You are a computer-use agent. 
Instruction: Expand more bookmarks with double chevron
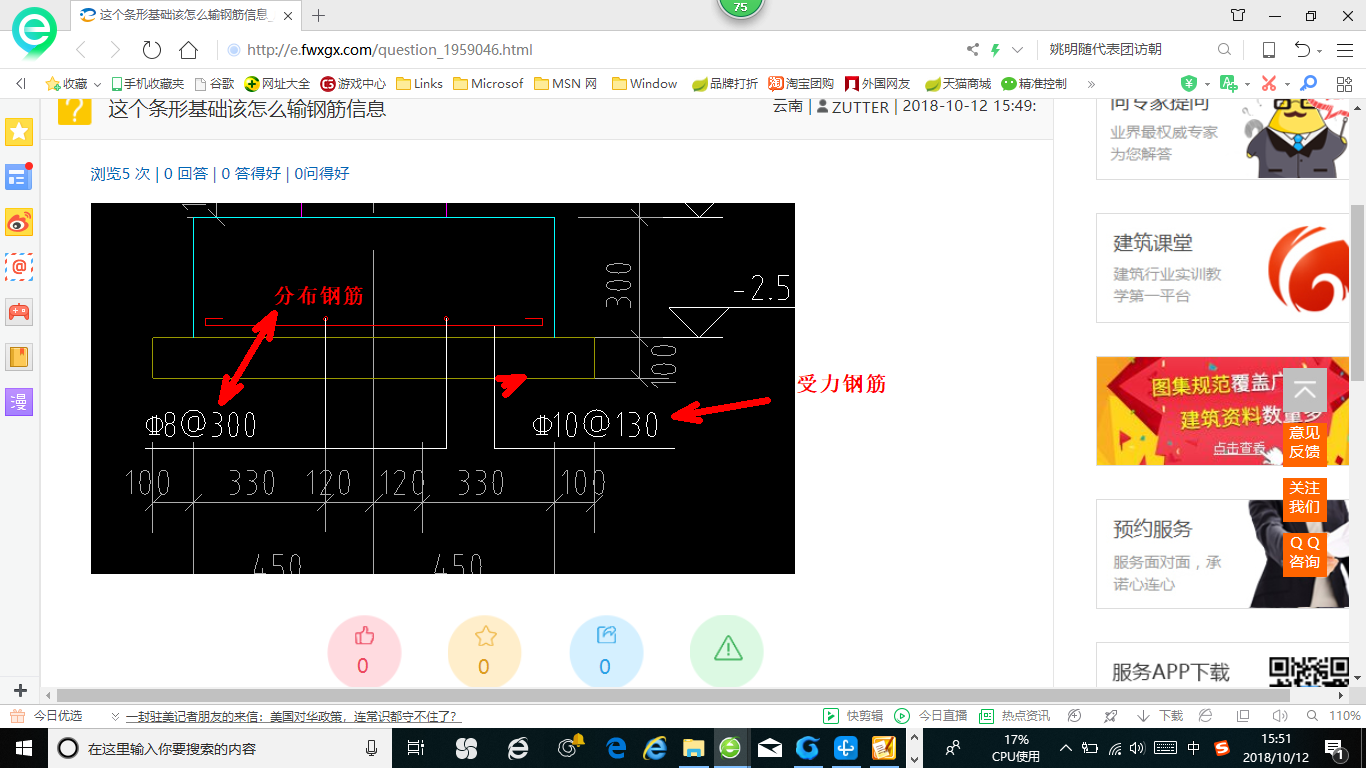(1091, 84)
